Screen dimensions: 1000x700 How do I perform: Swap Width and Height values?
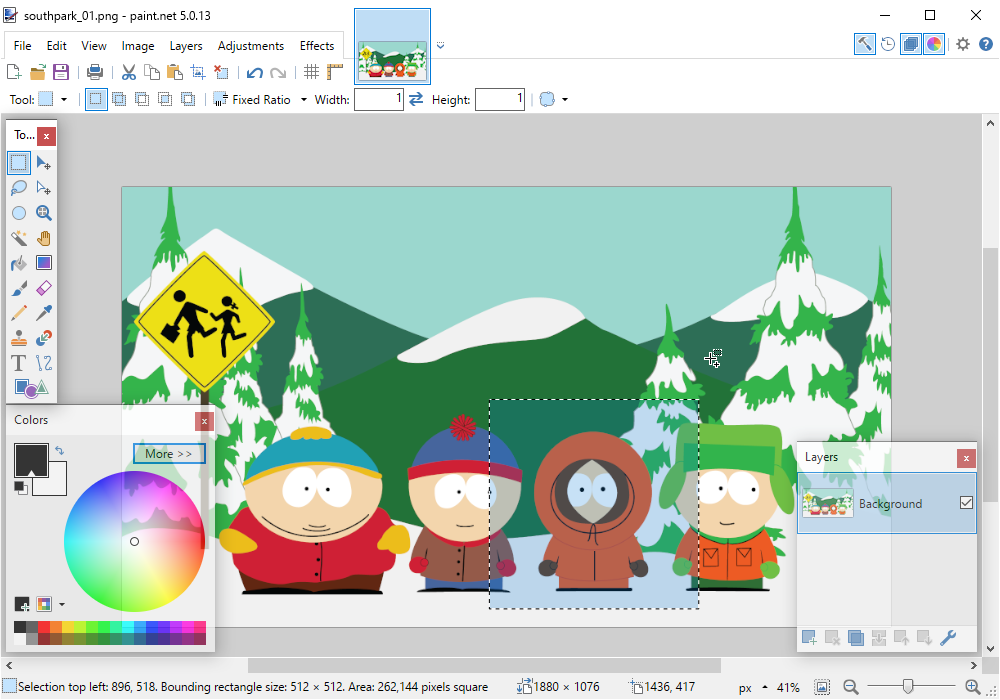coord(416,99)
